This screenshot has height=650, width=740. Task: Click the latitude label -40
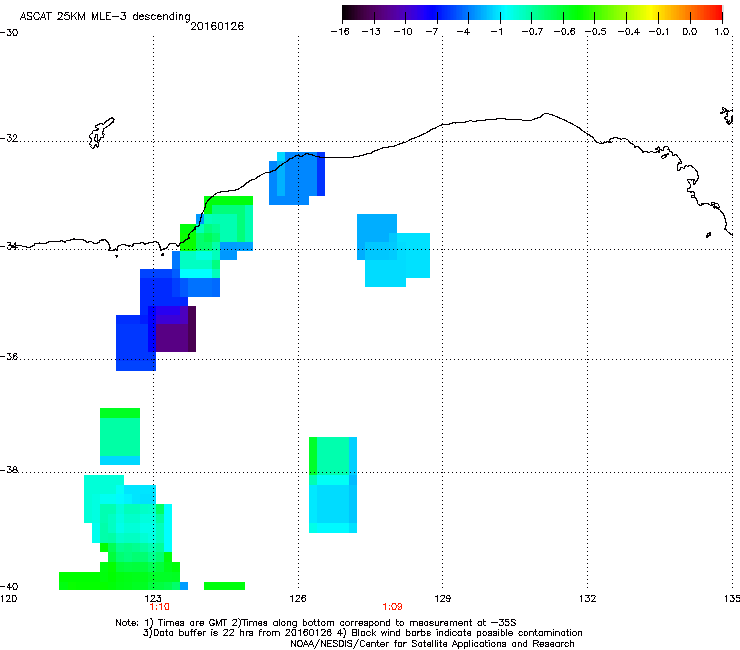pyautogui.click(x=9, y=586)
